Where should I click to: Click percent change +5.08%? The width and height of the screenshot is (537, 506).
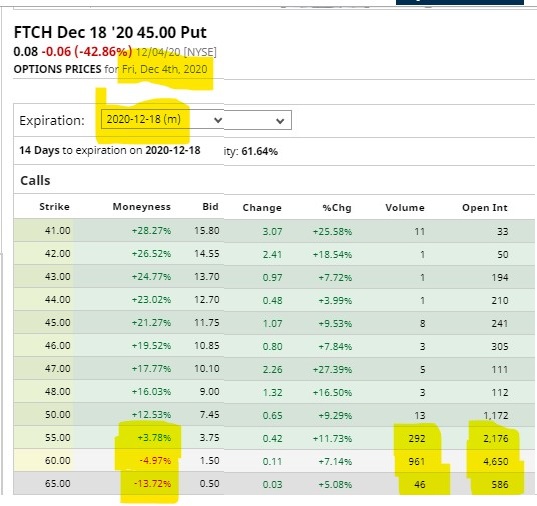coord(335,484)
